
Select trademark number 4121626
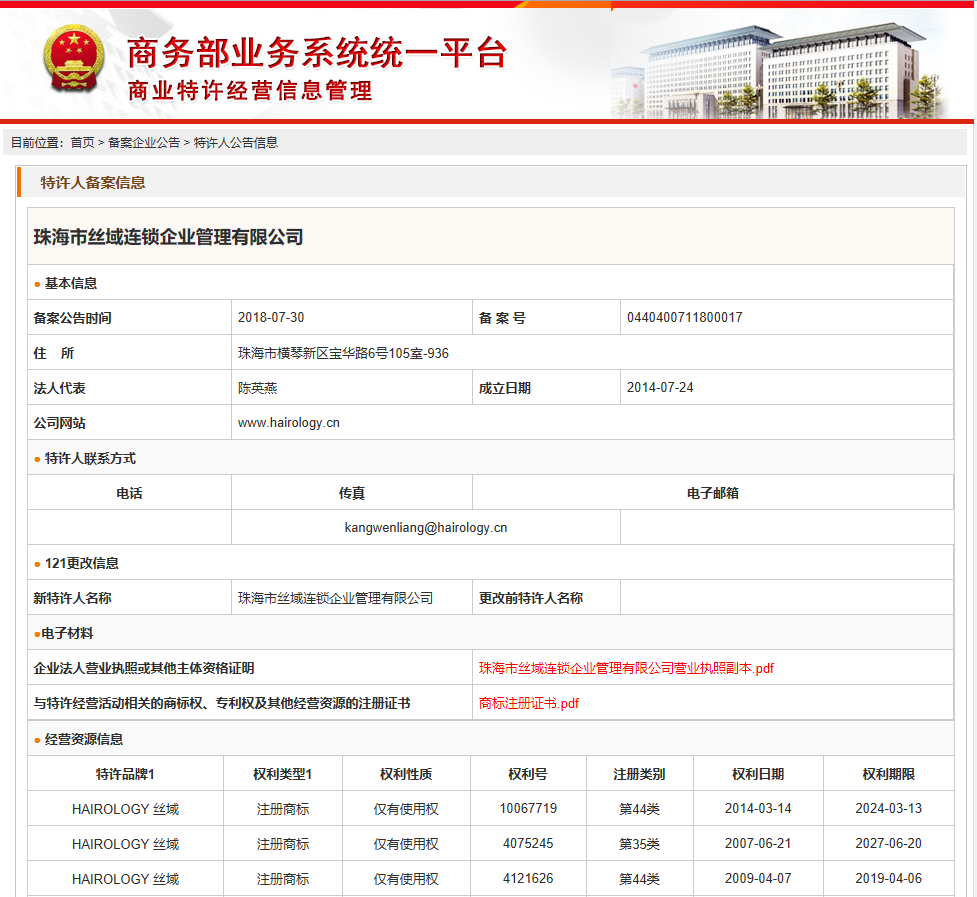(x=528, y=878)
